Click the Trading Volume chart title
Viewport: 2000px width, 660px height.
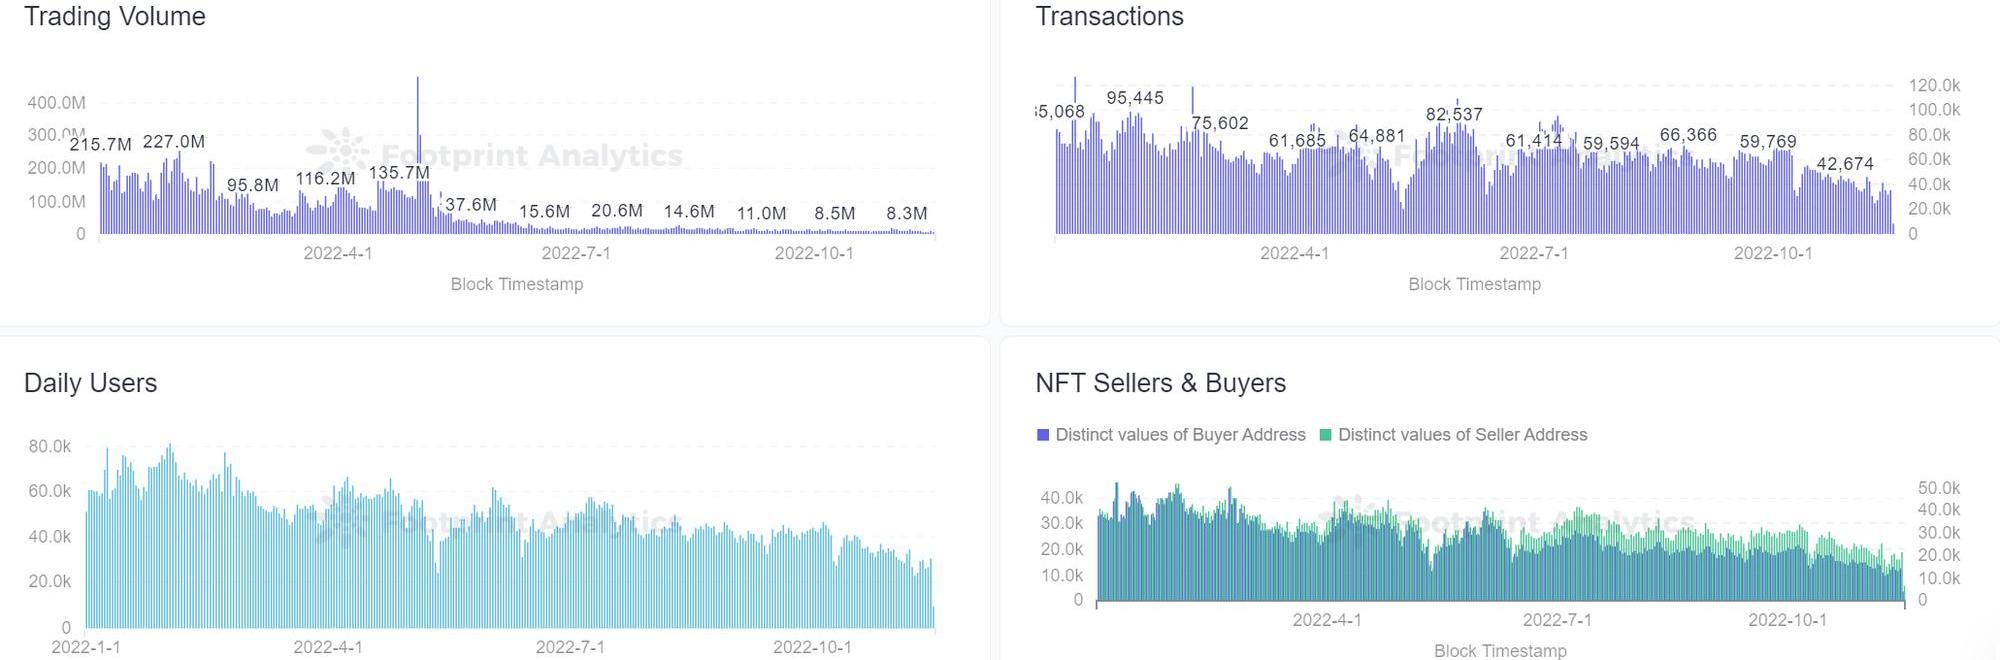pos(115,17)
